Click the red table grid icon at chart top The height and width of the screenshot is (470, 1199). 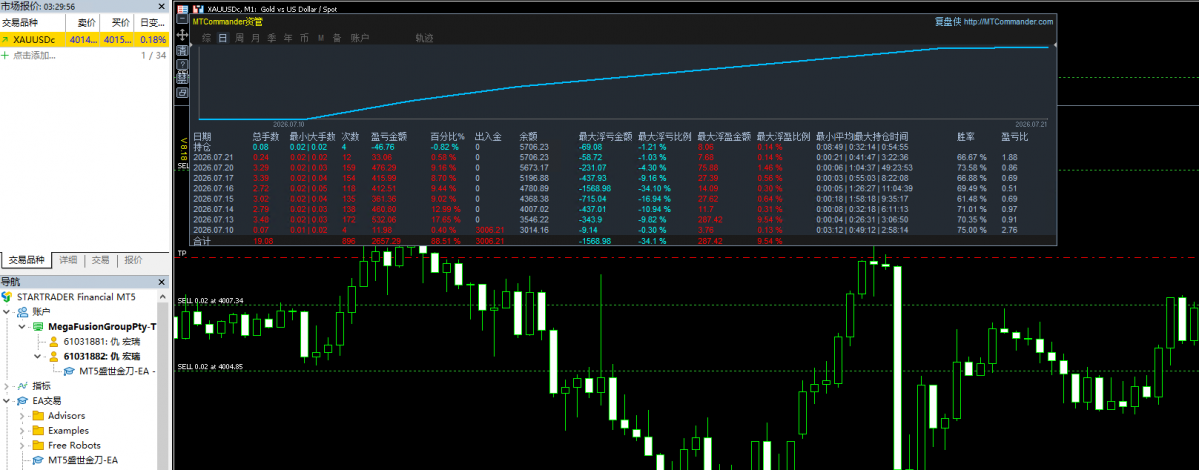(x=182, y=8)
